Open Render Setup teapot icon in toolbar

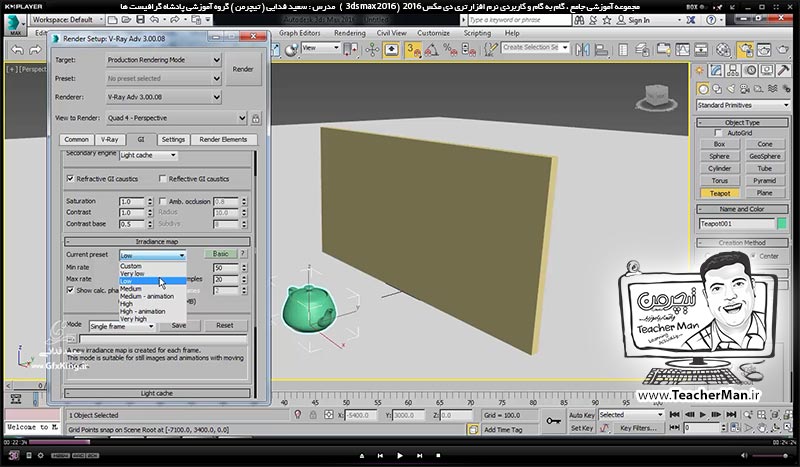(x=745, y=50)
